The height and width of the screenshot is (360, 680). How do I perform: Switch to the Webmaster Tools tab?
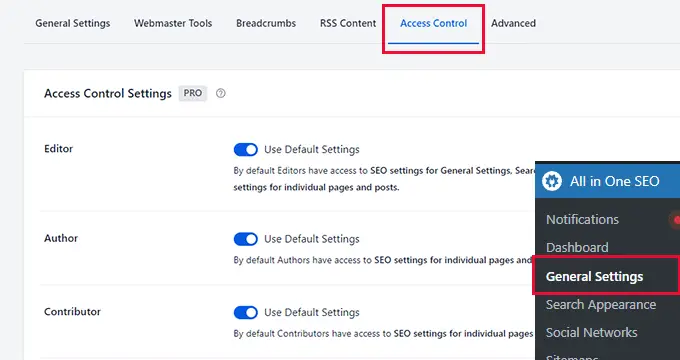[173, 23]
